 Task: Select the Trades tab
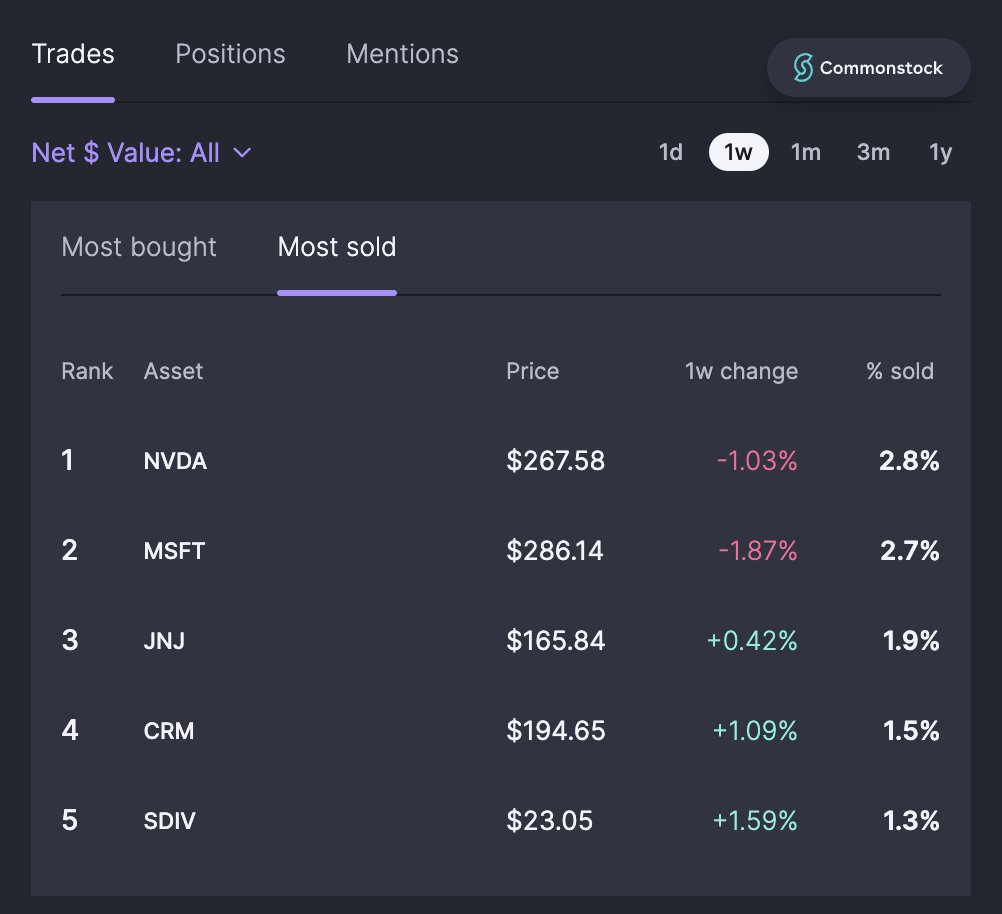(x=72, y=54)
